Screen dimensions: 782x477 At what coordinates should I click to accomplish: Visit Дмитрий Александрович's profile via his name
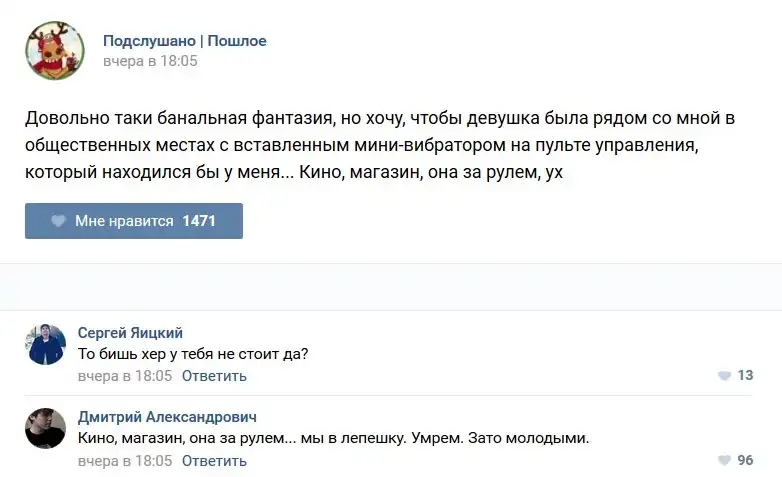click(167, 417)
